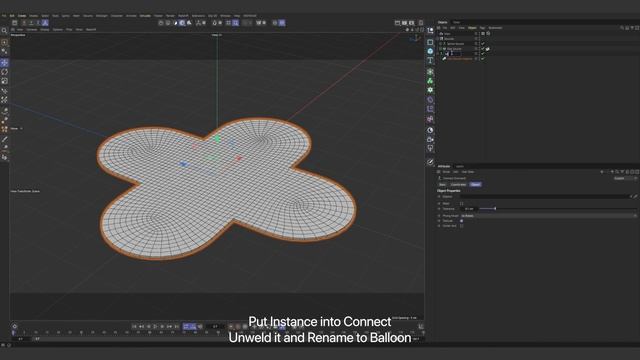
Task: Open the Create menu in main menu bar
Action: [22, 16]
